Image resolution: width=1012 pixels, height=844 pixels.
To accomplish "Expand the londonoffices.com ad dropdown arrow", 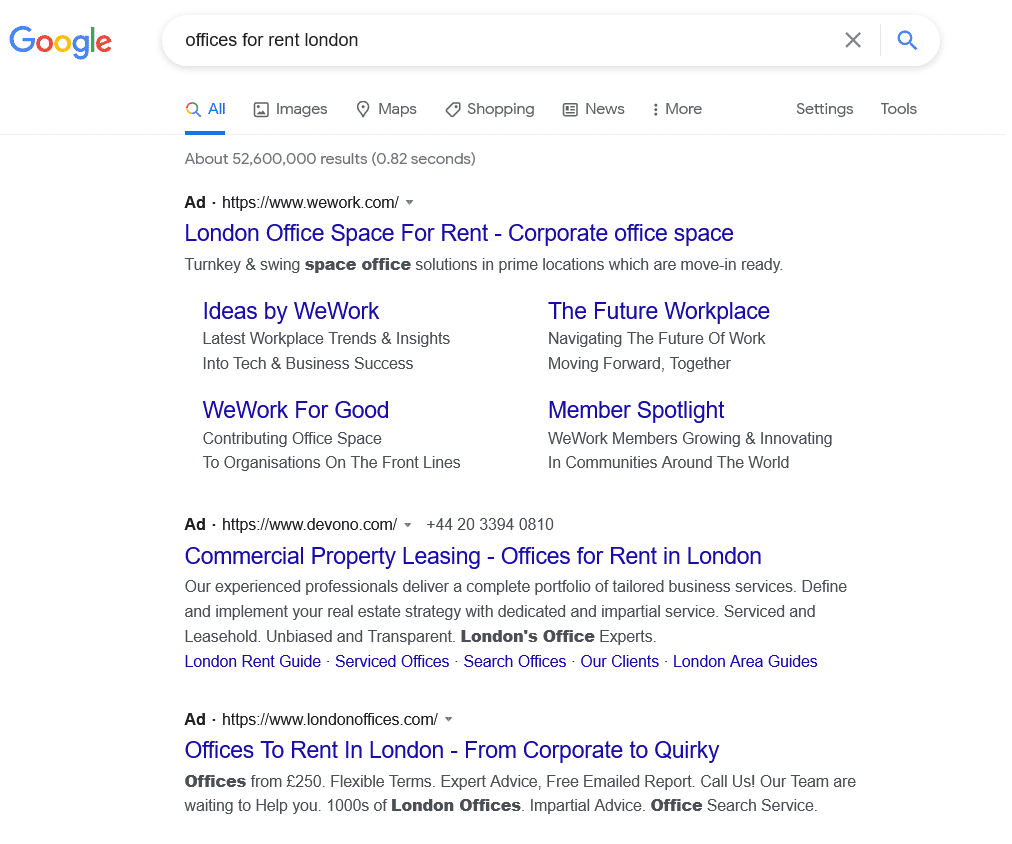I will point(449,719).
